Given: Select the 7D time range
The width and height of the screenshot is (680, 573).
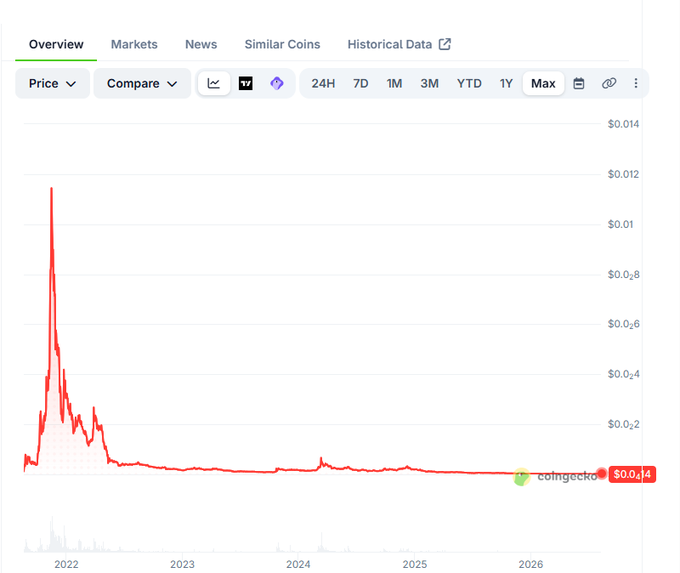Looking at the screenshot, I should [x=360, y=83].
